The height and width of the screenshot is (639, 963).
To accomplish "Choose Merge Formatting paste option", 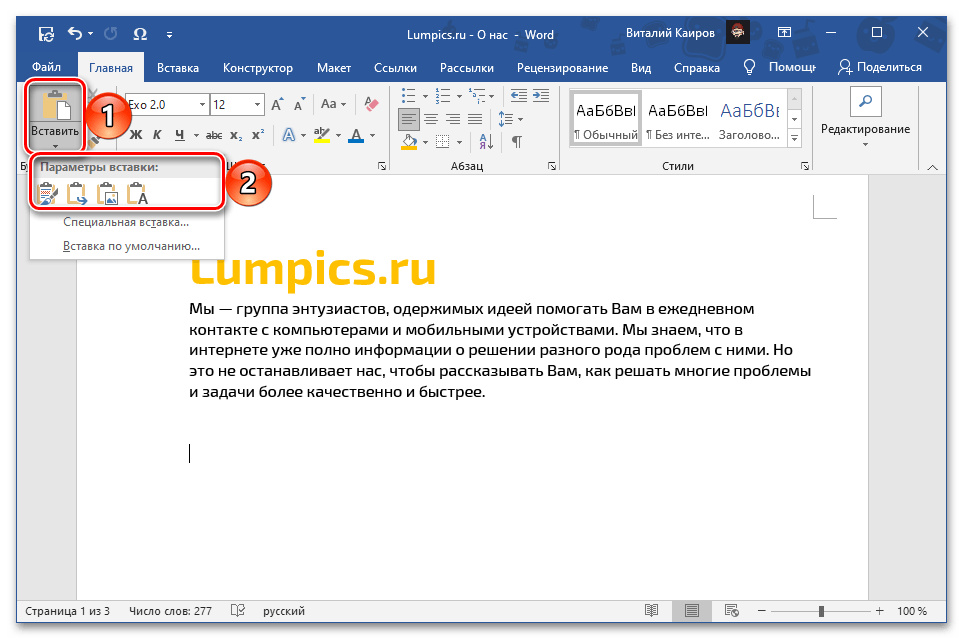I will coord(77,193).
